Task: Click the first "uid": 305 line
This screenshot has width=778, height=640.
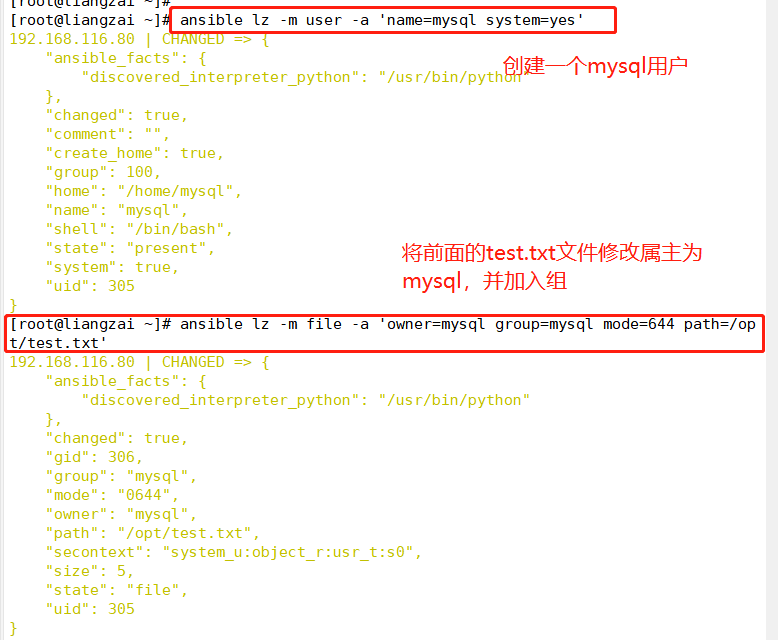Action: (x=90, y=286)
